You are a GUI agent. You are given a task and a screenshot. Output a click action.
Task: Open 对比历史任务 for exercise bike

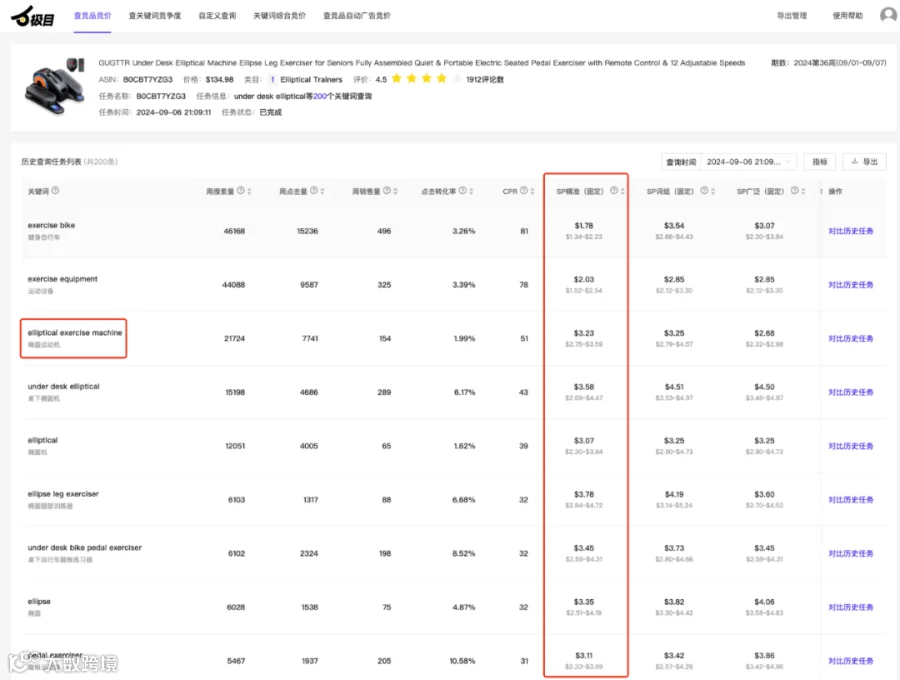(x=851, y=231)
